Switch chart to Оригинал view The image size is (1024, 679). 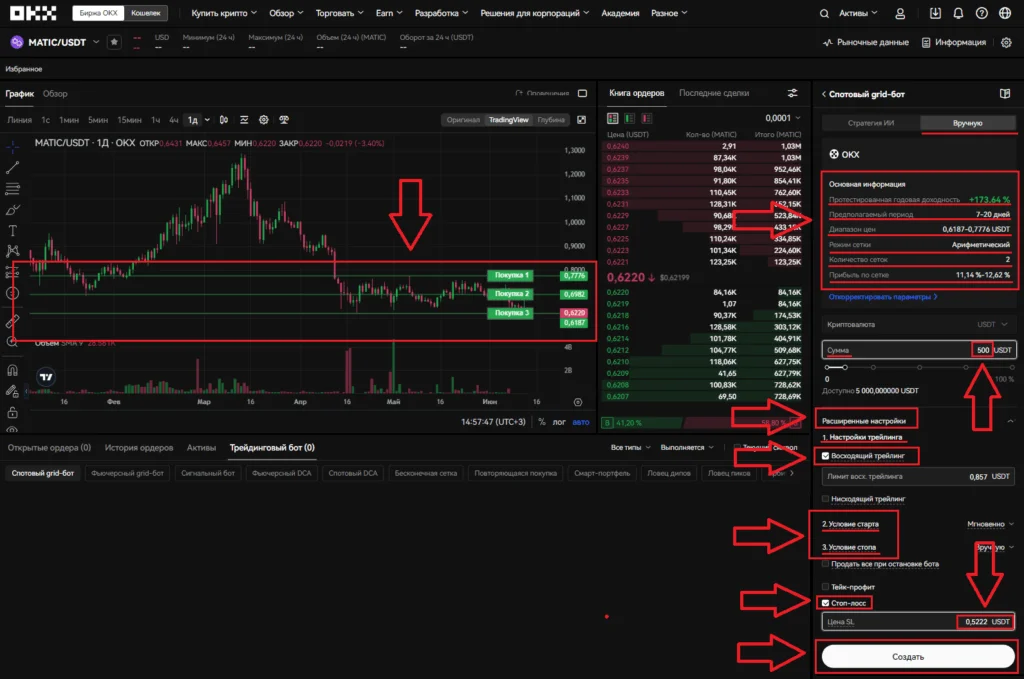coord(463,120)
